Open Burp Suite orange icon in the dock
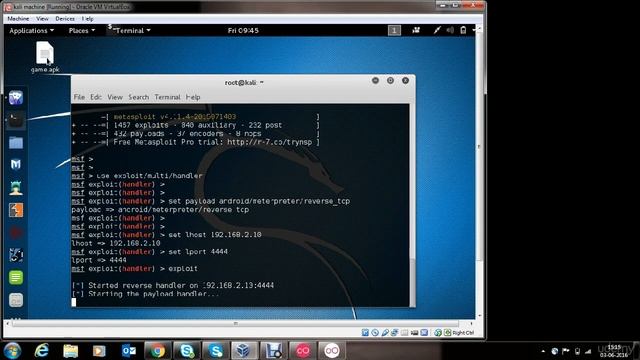Viewport: 640px width, 360px height. point(16,210)
